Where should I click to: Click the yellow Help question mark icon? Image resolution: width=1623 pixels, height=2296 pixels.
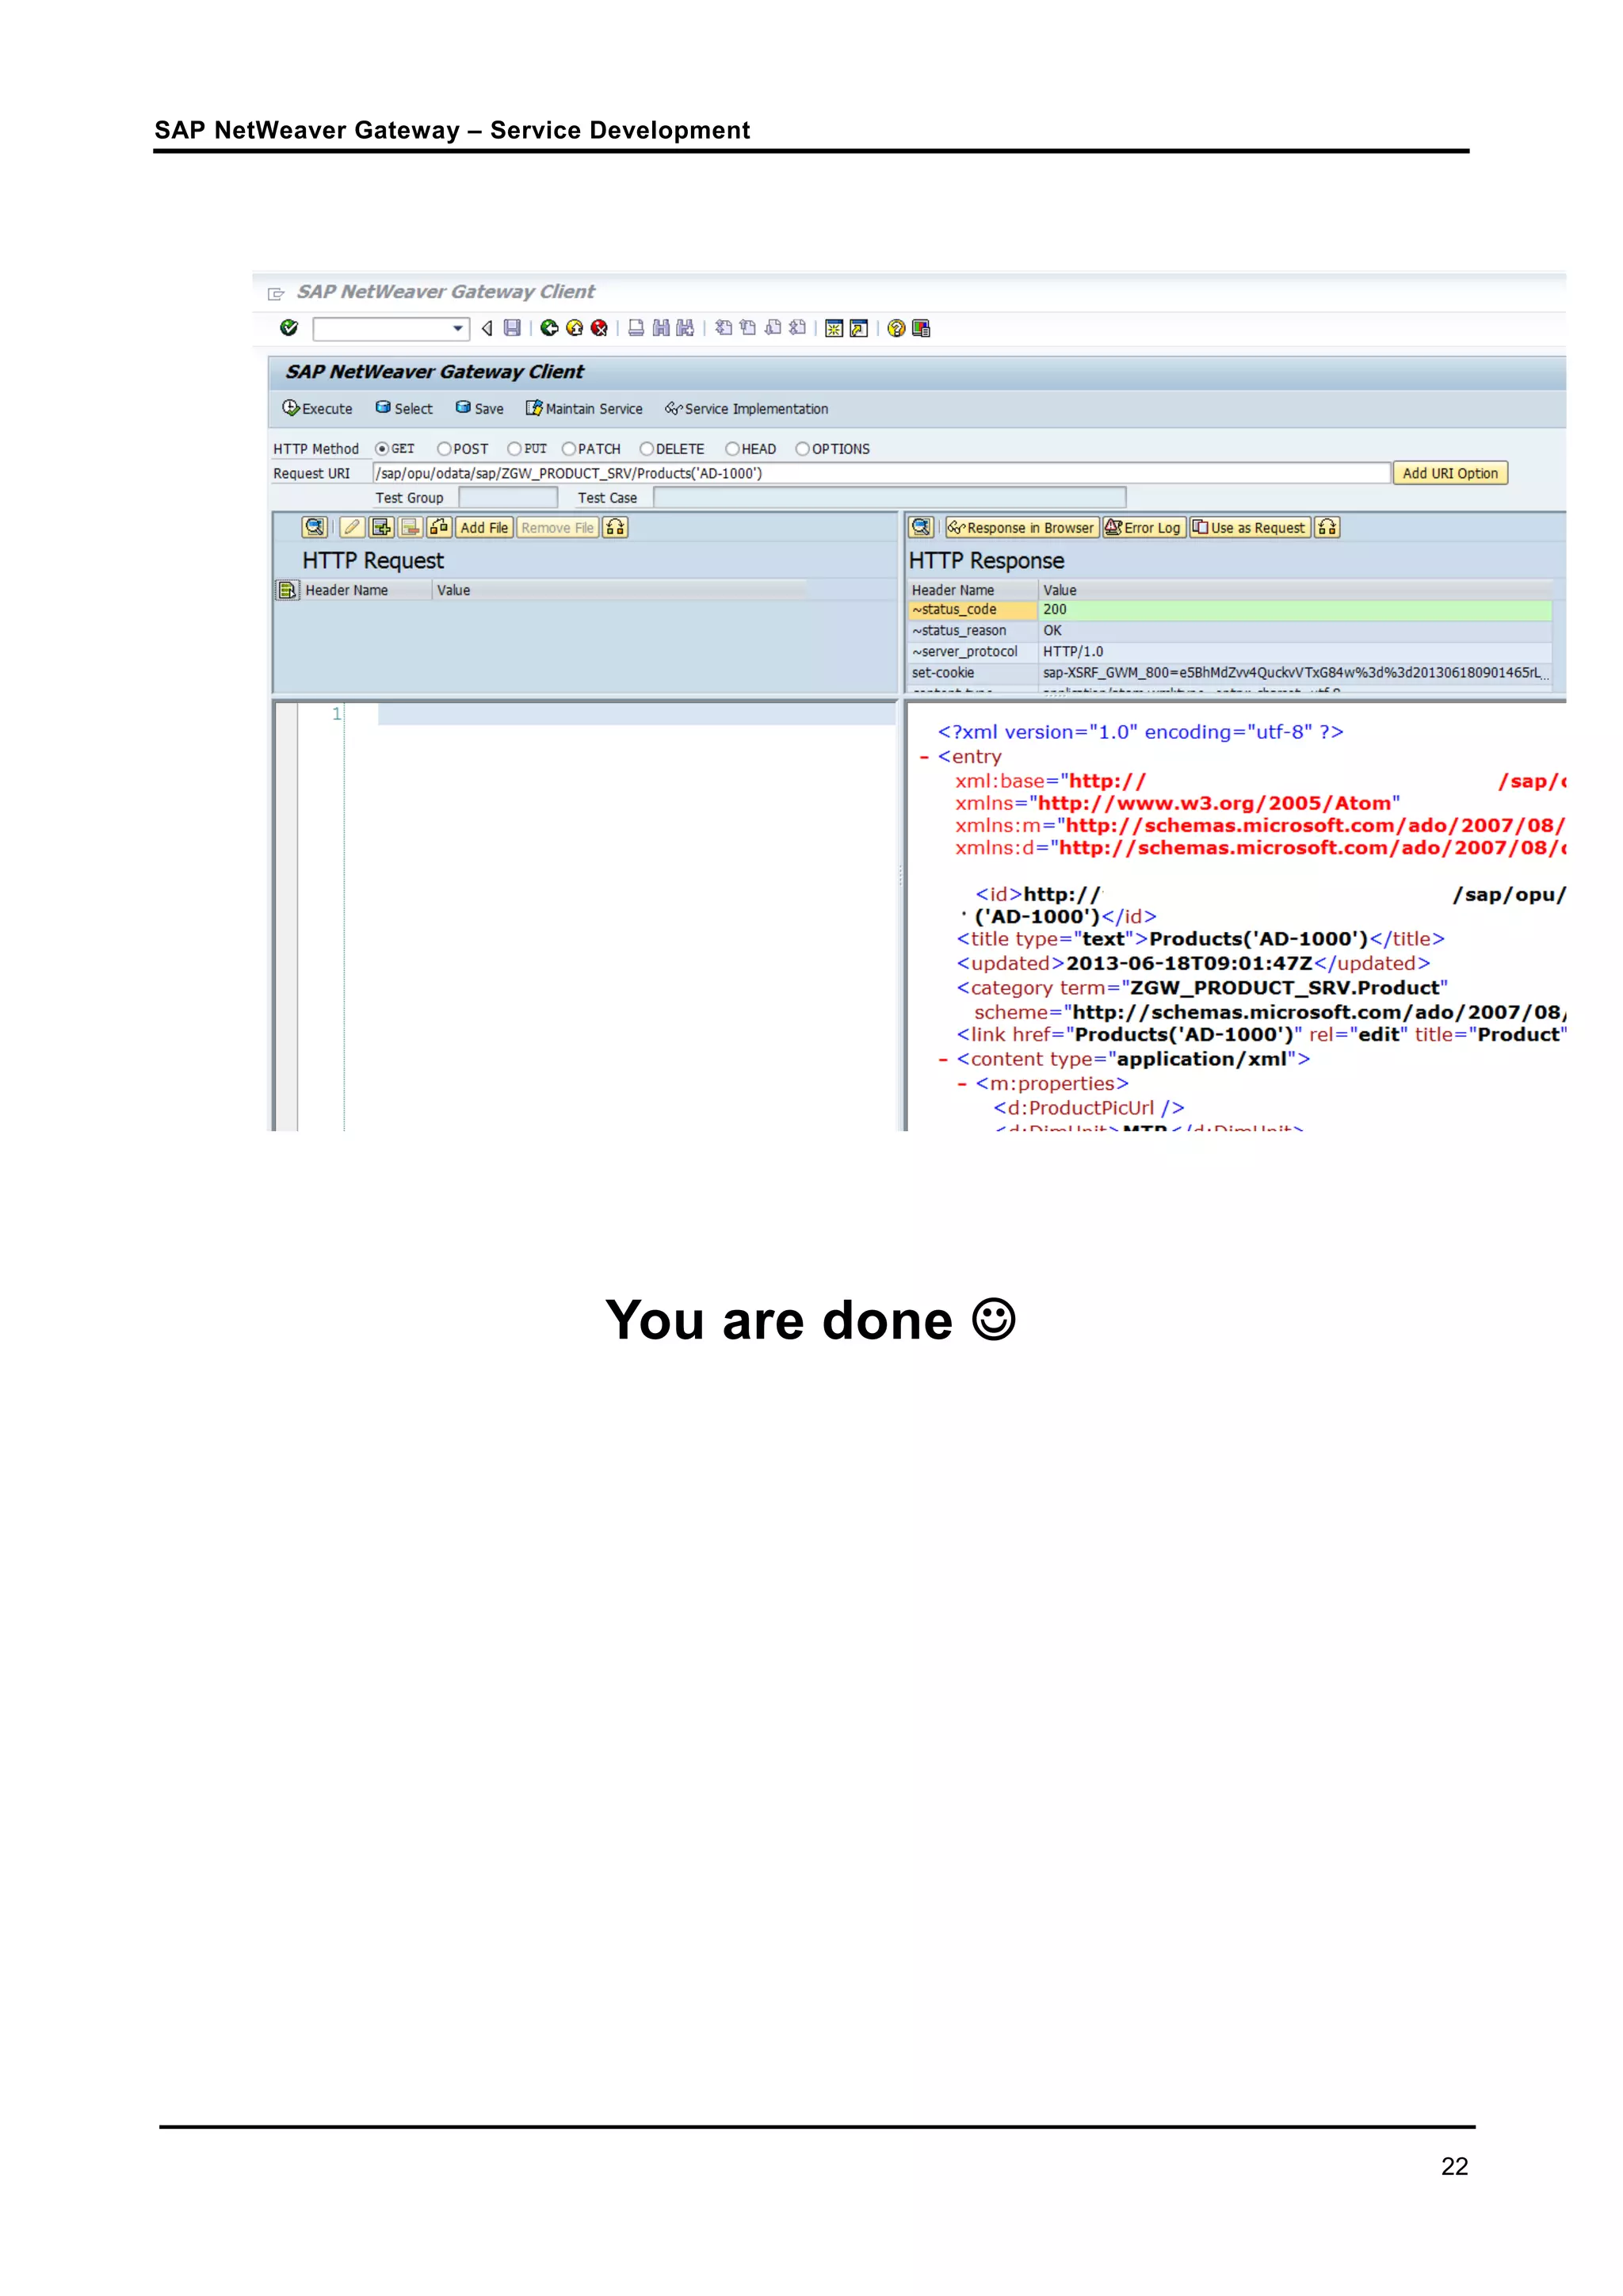pos(896,328)
